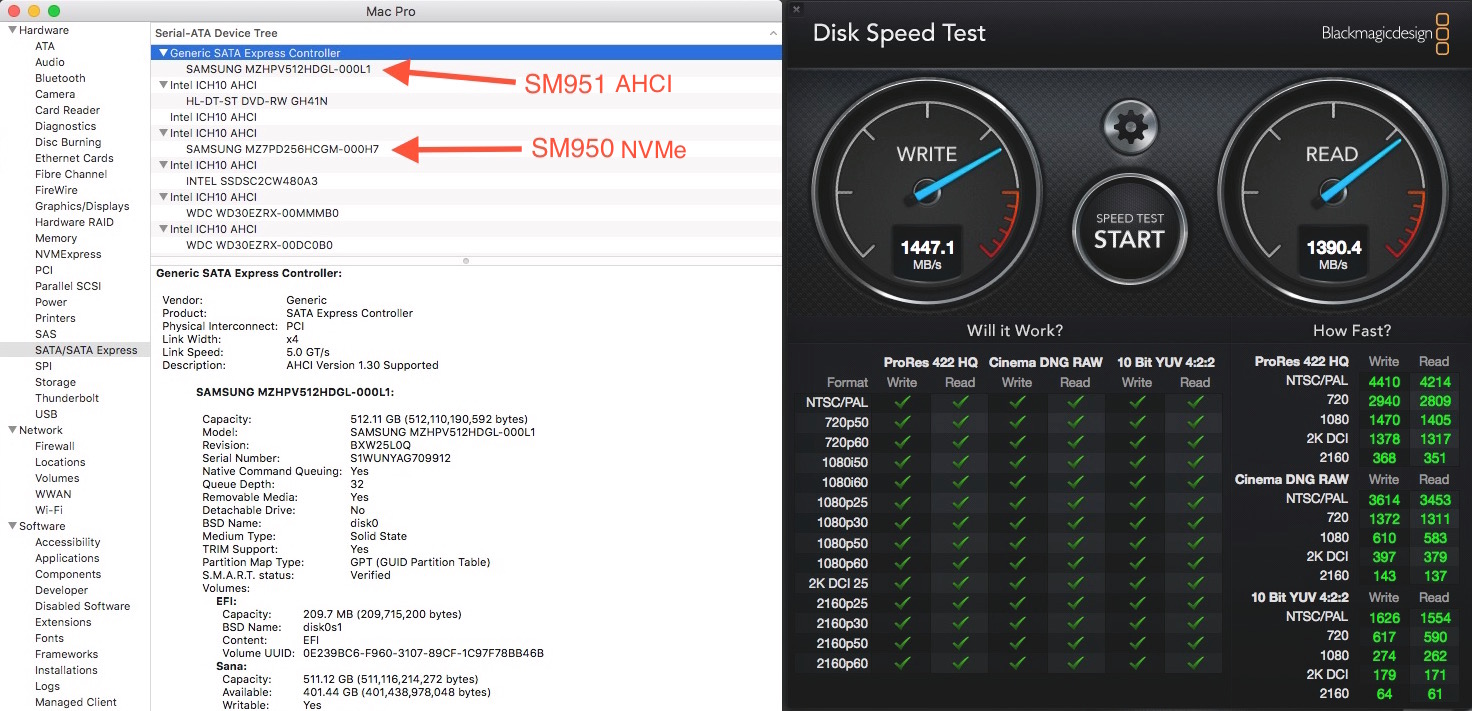Click the WRITE speed gauge
The width and height of the screenshot is (1472, 711).
click(926, 191)
